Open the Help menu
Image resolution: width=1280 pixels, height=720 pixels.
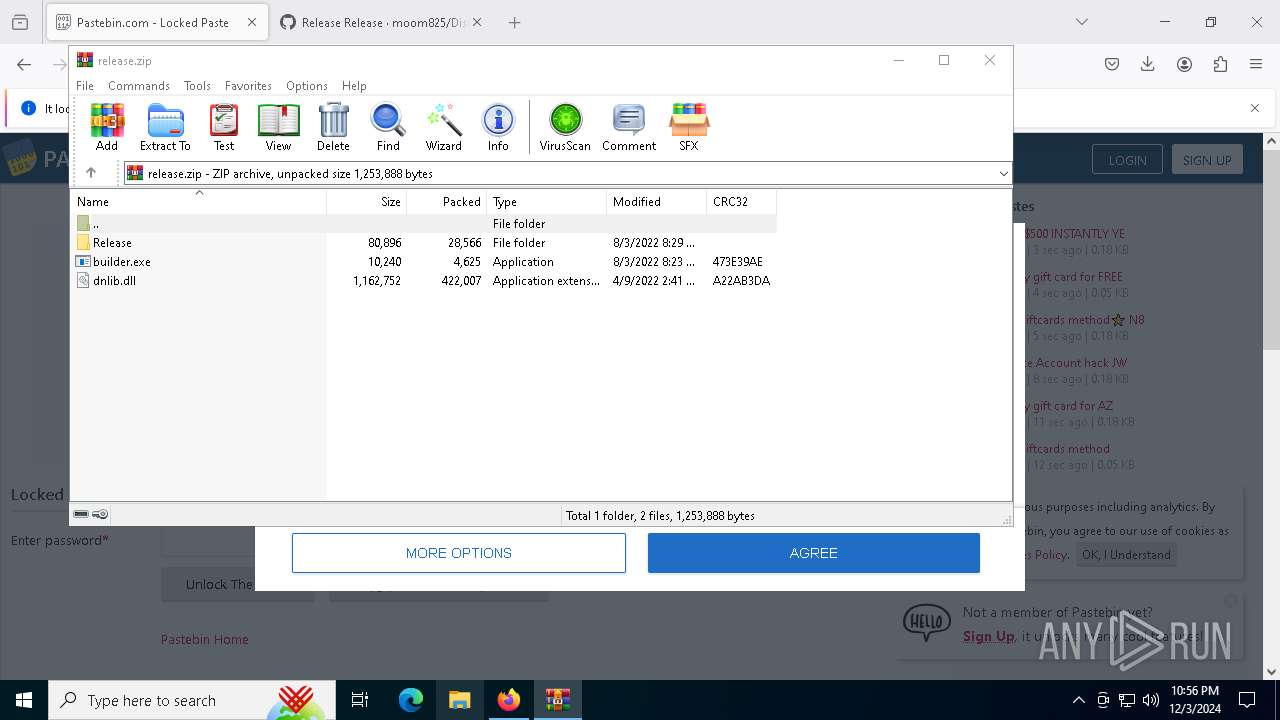click(354, 86)
